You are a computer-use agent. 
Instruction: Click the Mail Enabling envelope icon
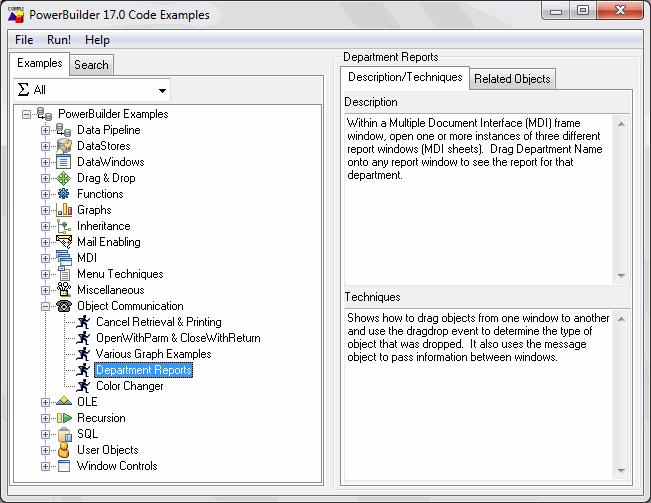64,242
